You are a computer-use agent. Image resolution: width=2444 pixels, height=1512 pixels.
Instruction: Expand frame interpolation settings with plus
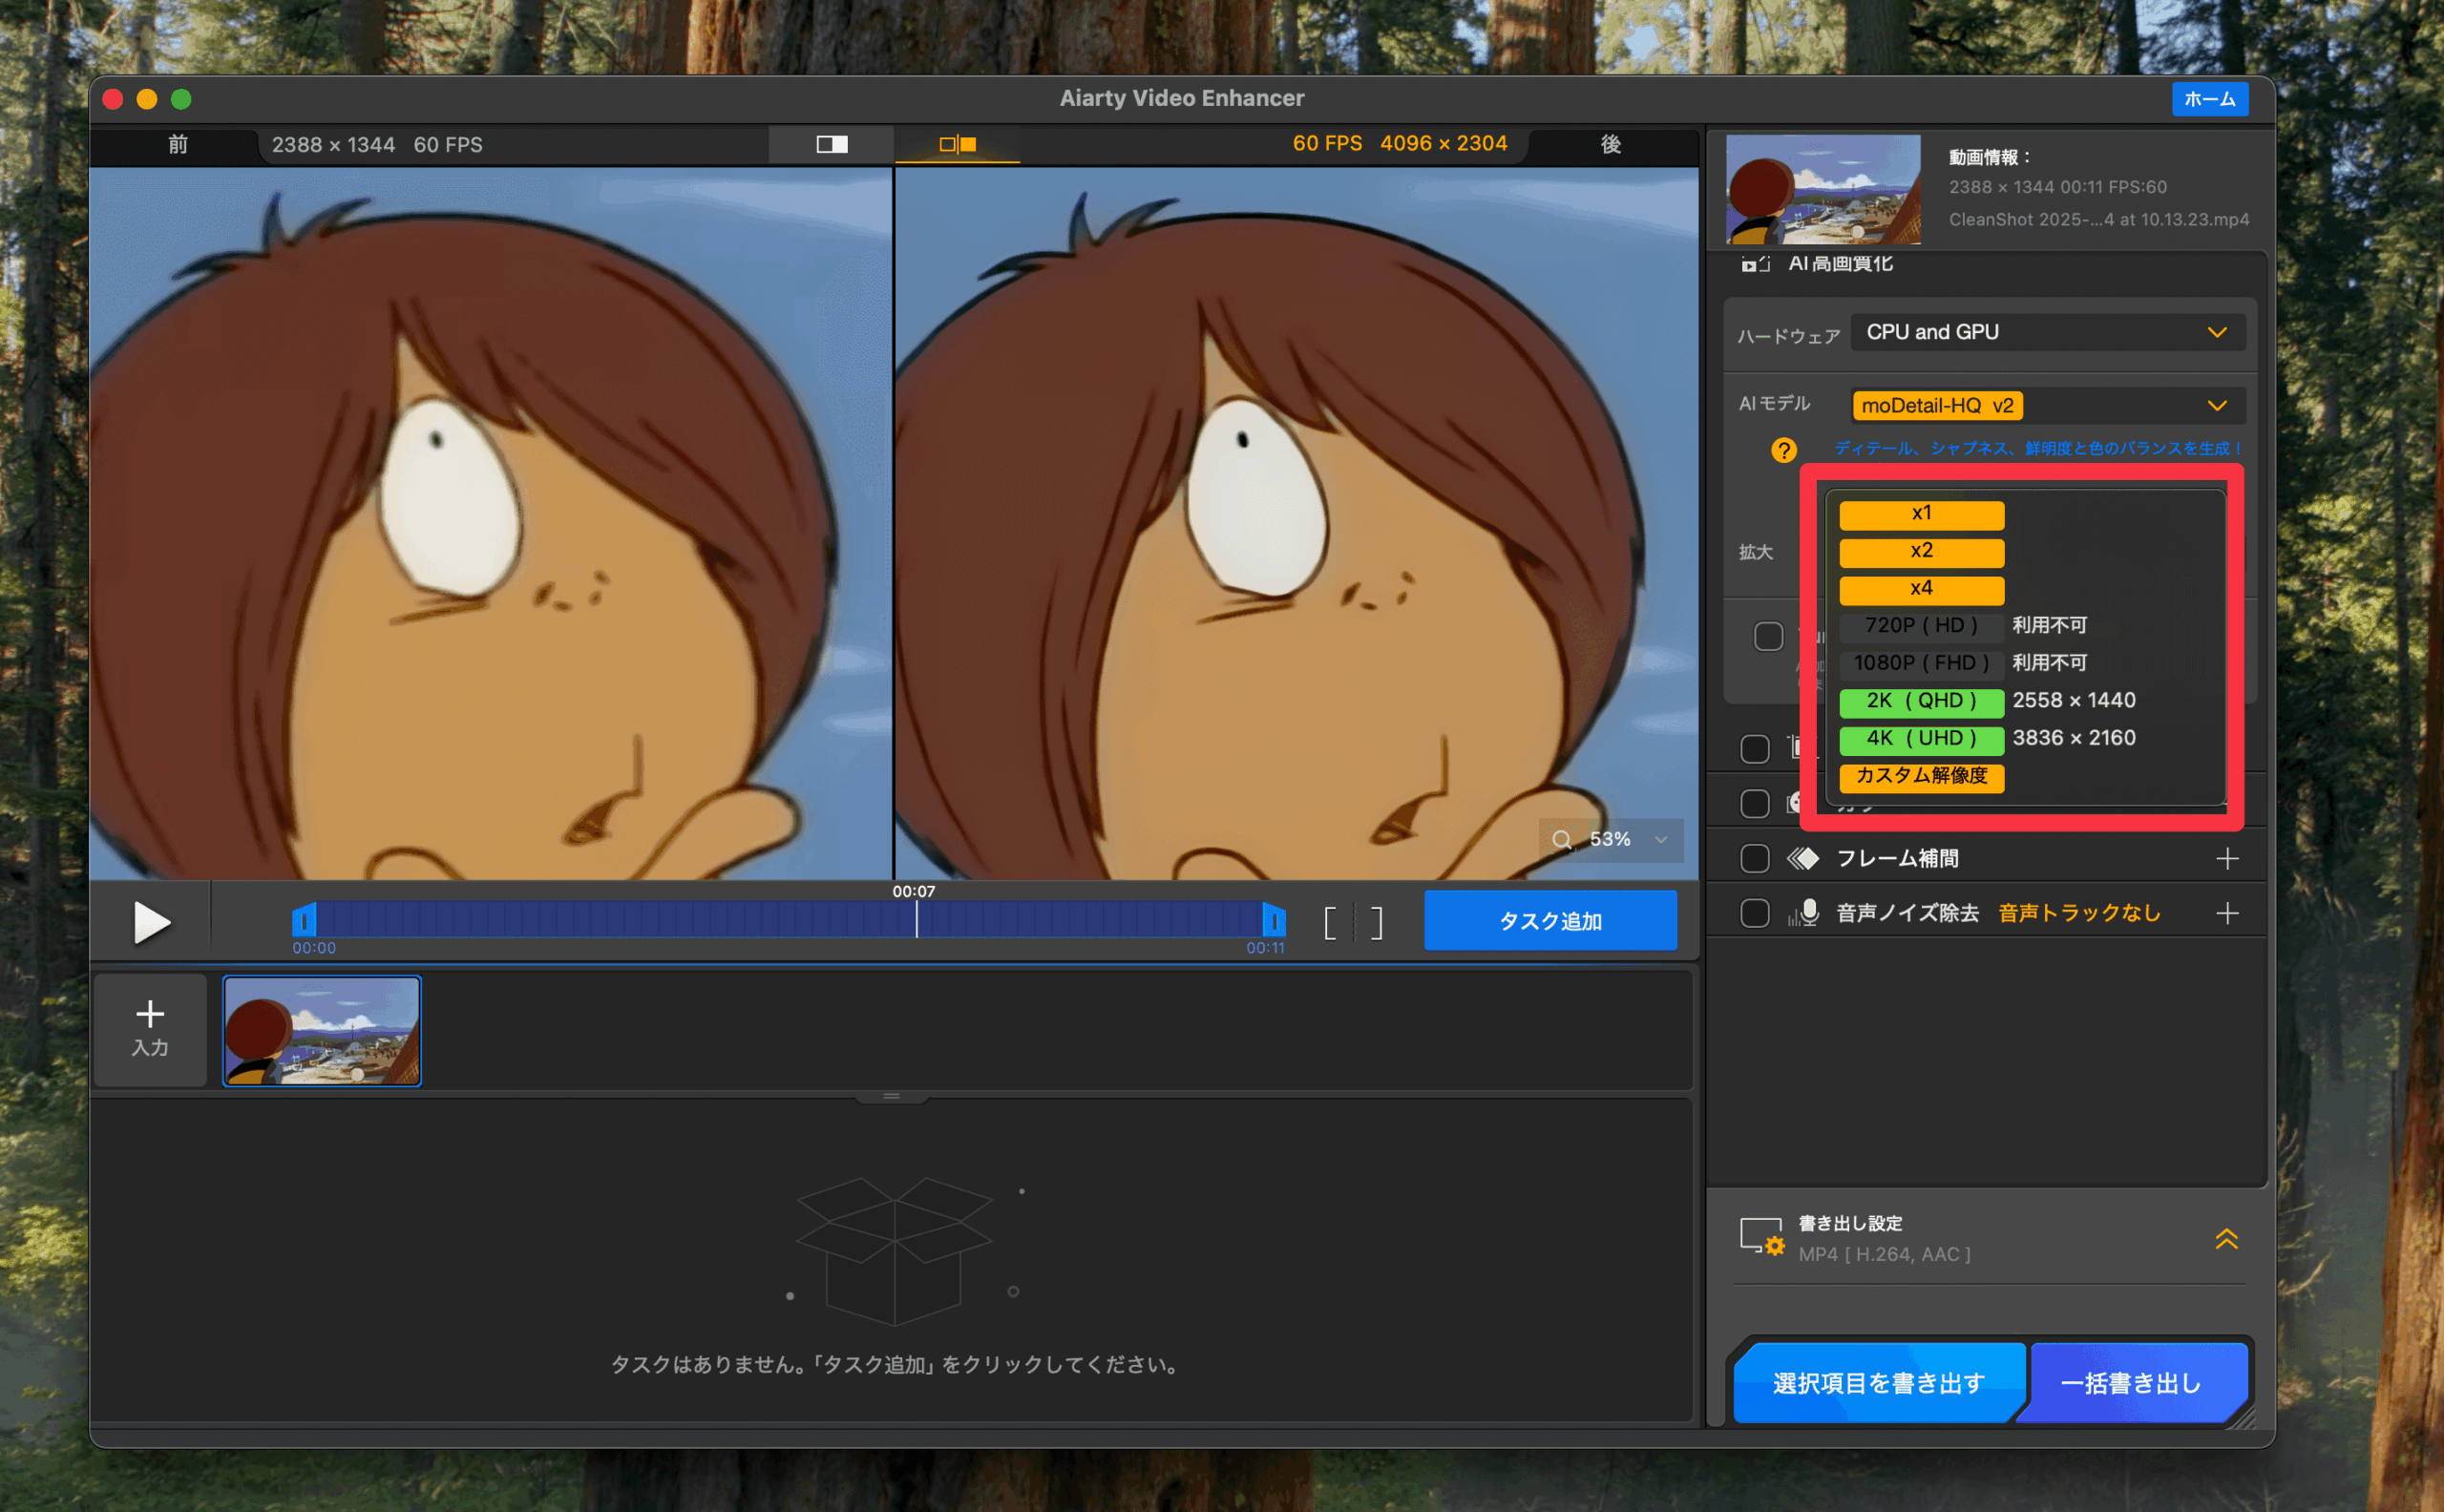point(2226,859)
